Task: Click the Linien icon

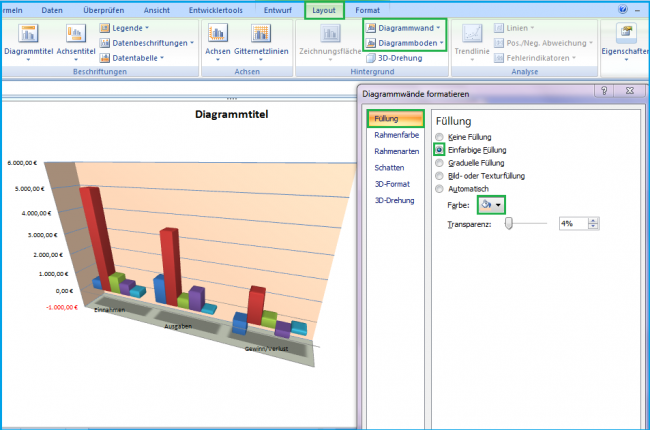Action: coord(499,28)
